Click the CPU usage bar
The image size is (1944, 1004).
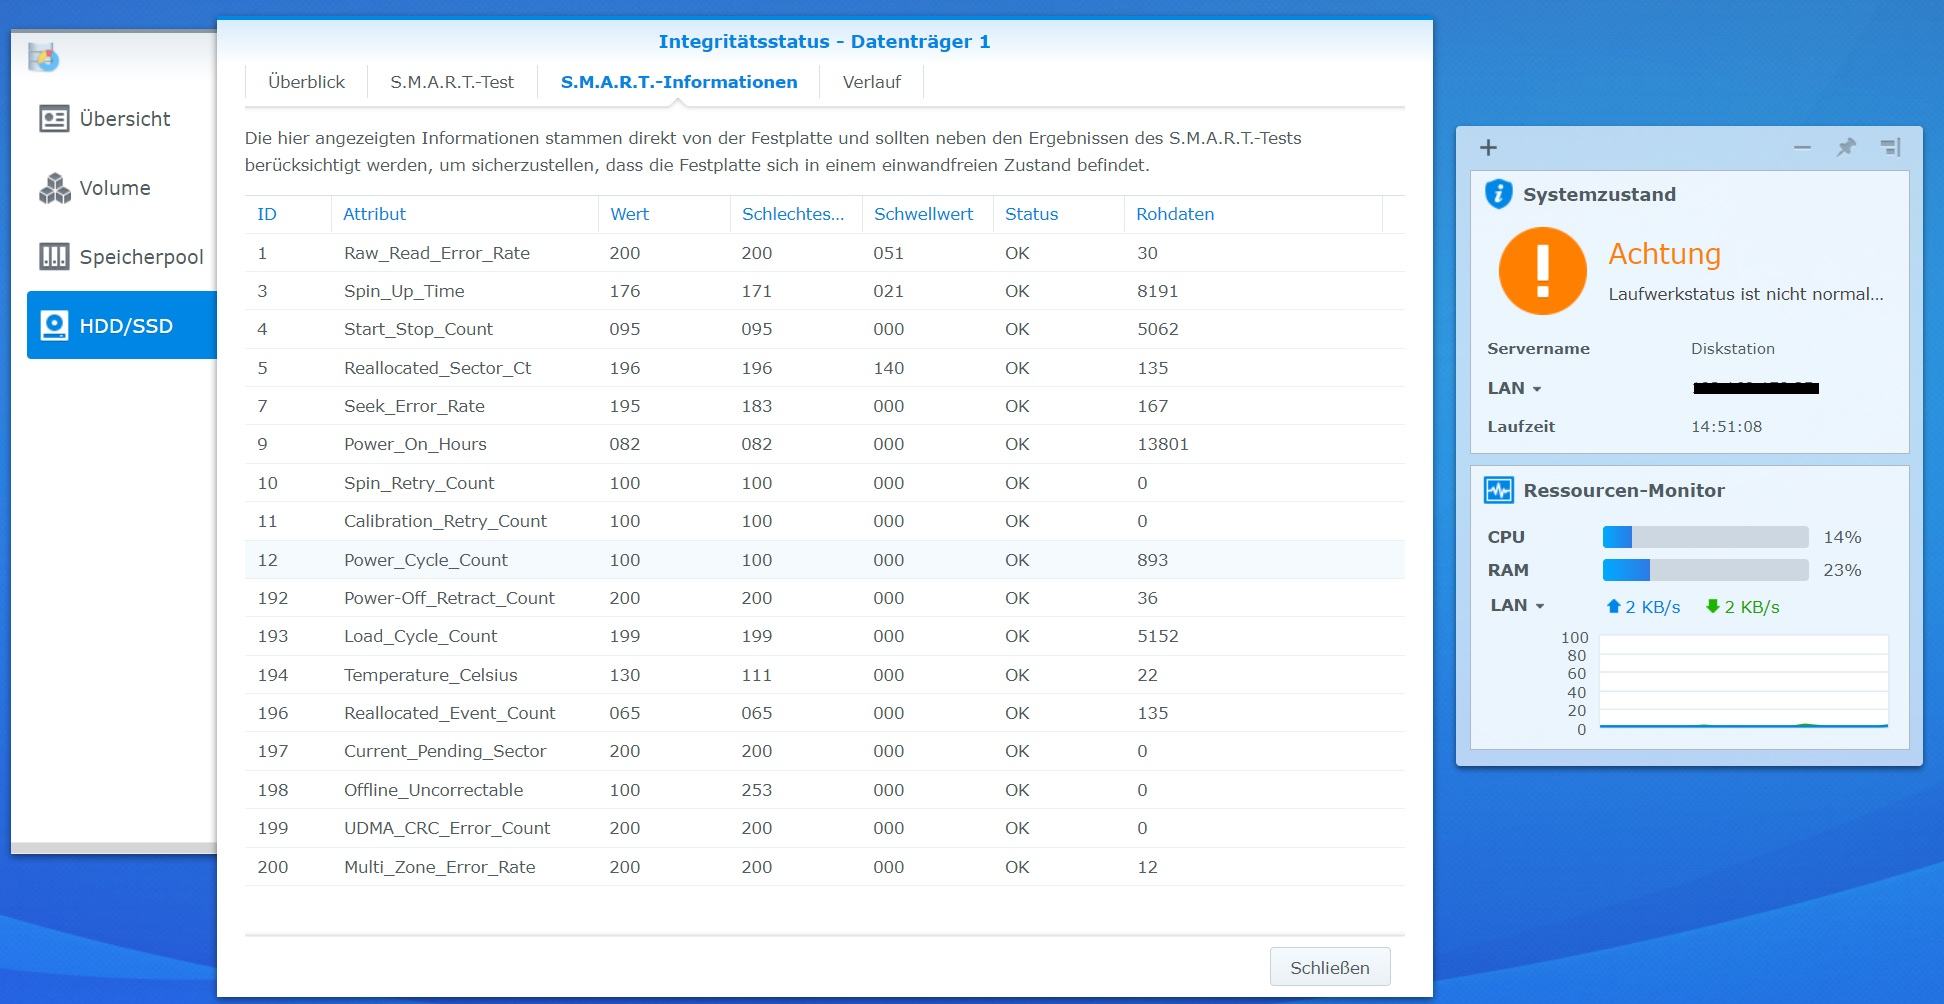coord(1705,537)
